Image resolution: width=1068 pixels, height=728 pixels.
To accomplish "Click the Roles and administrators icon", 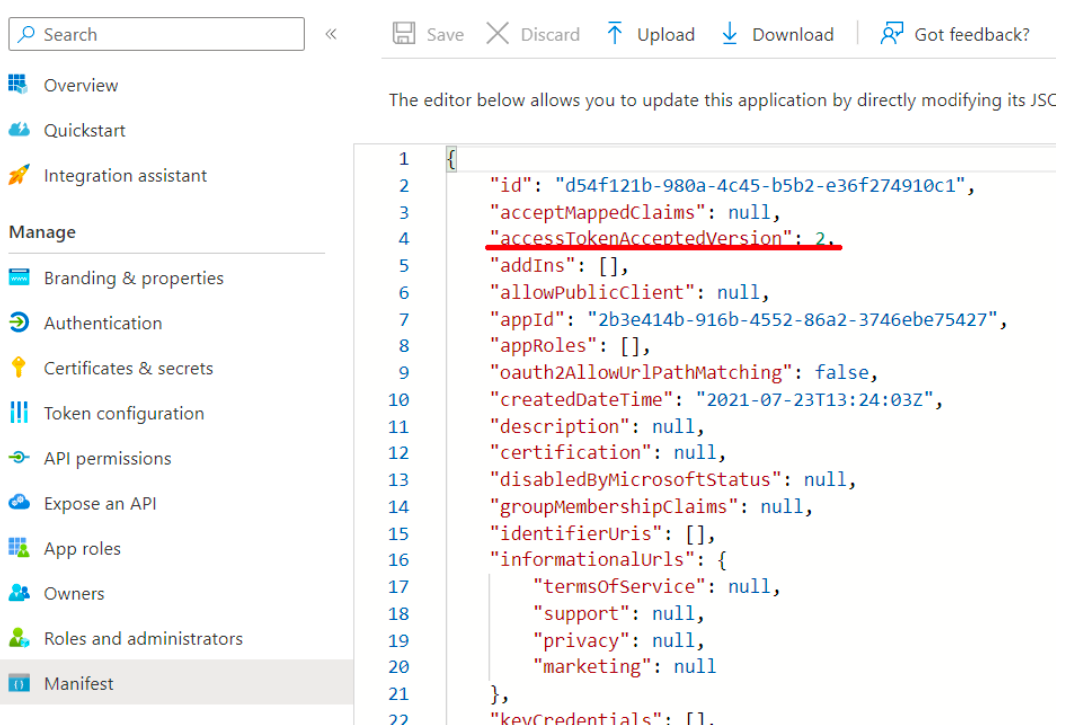I will click(x=18, y=637).
